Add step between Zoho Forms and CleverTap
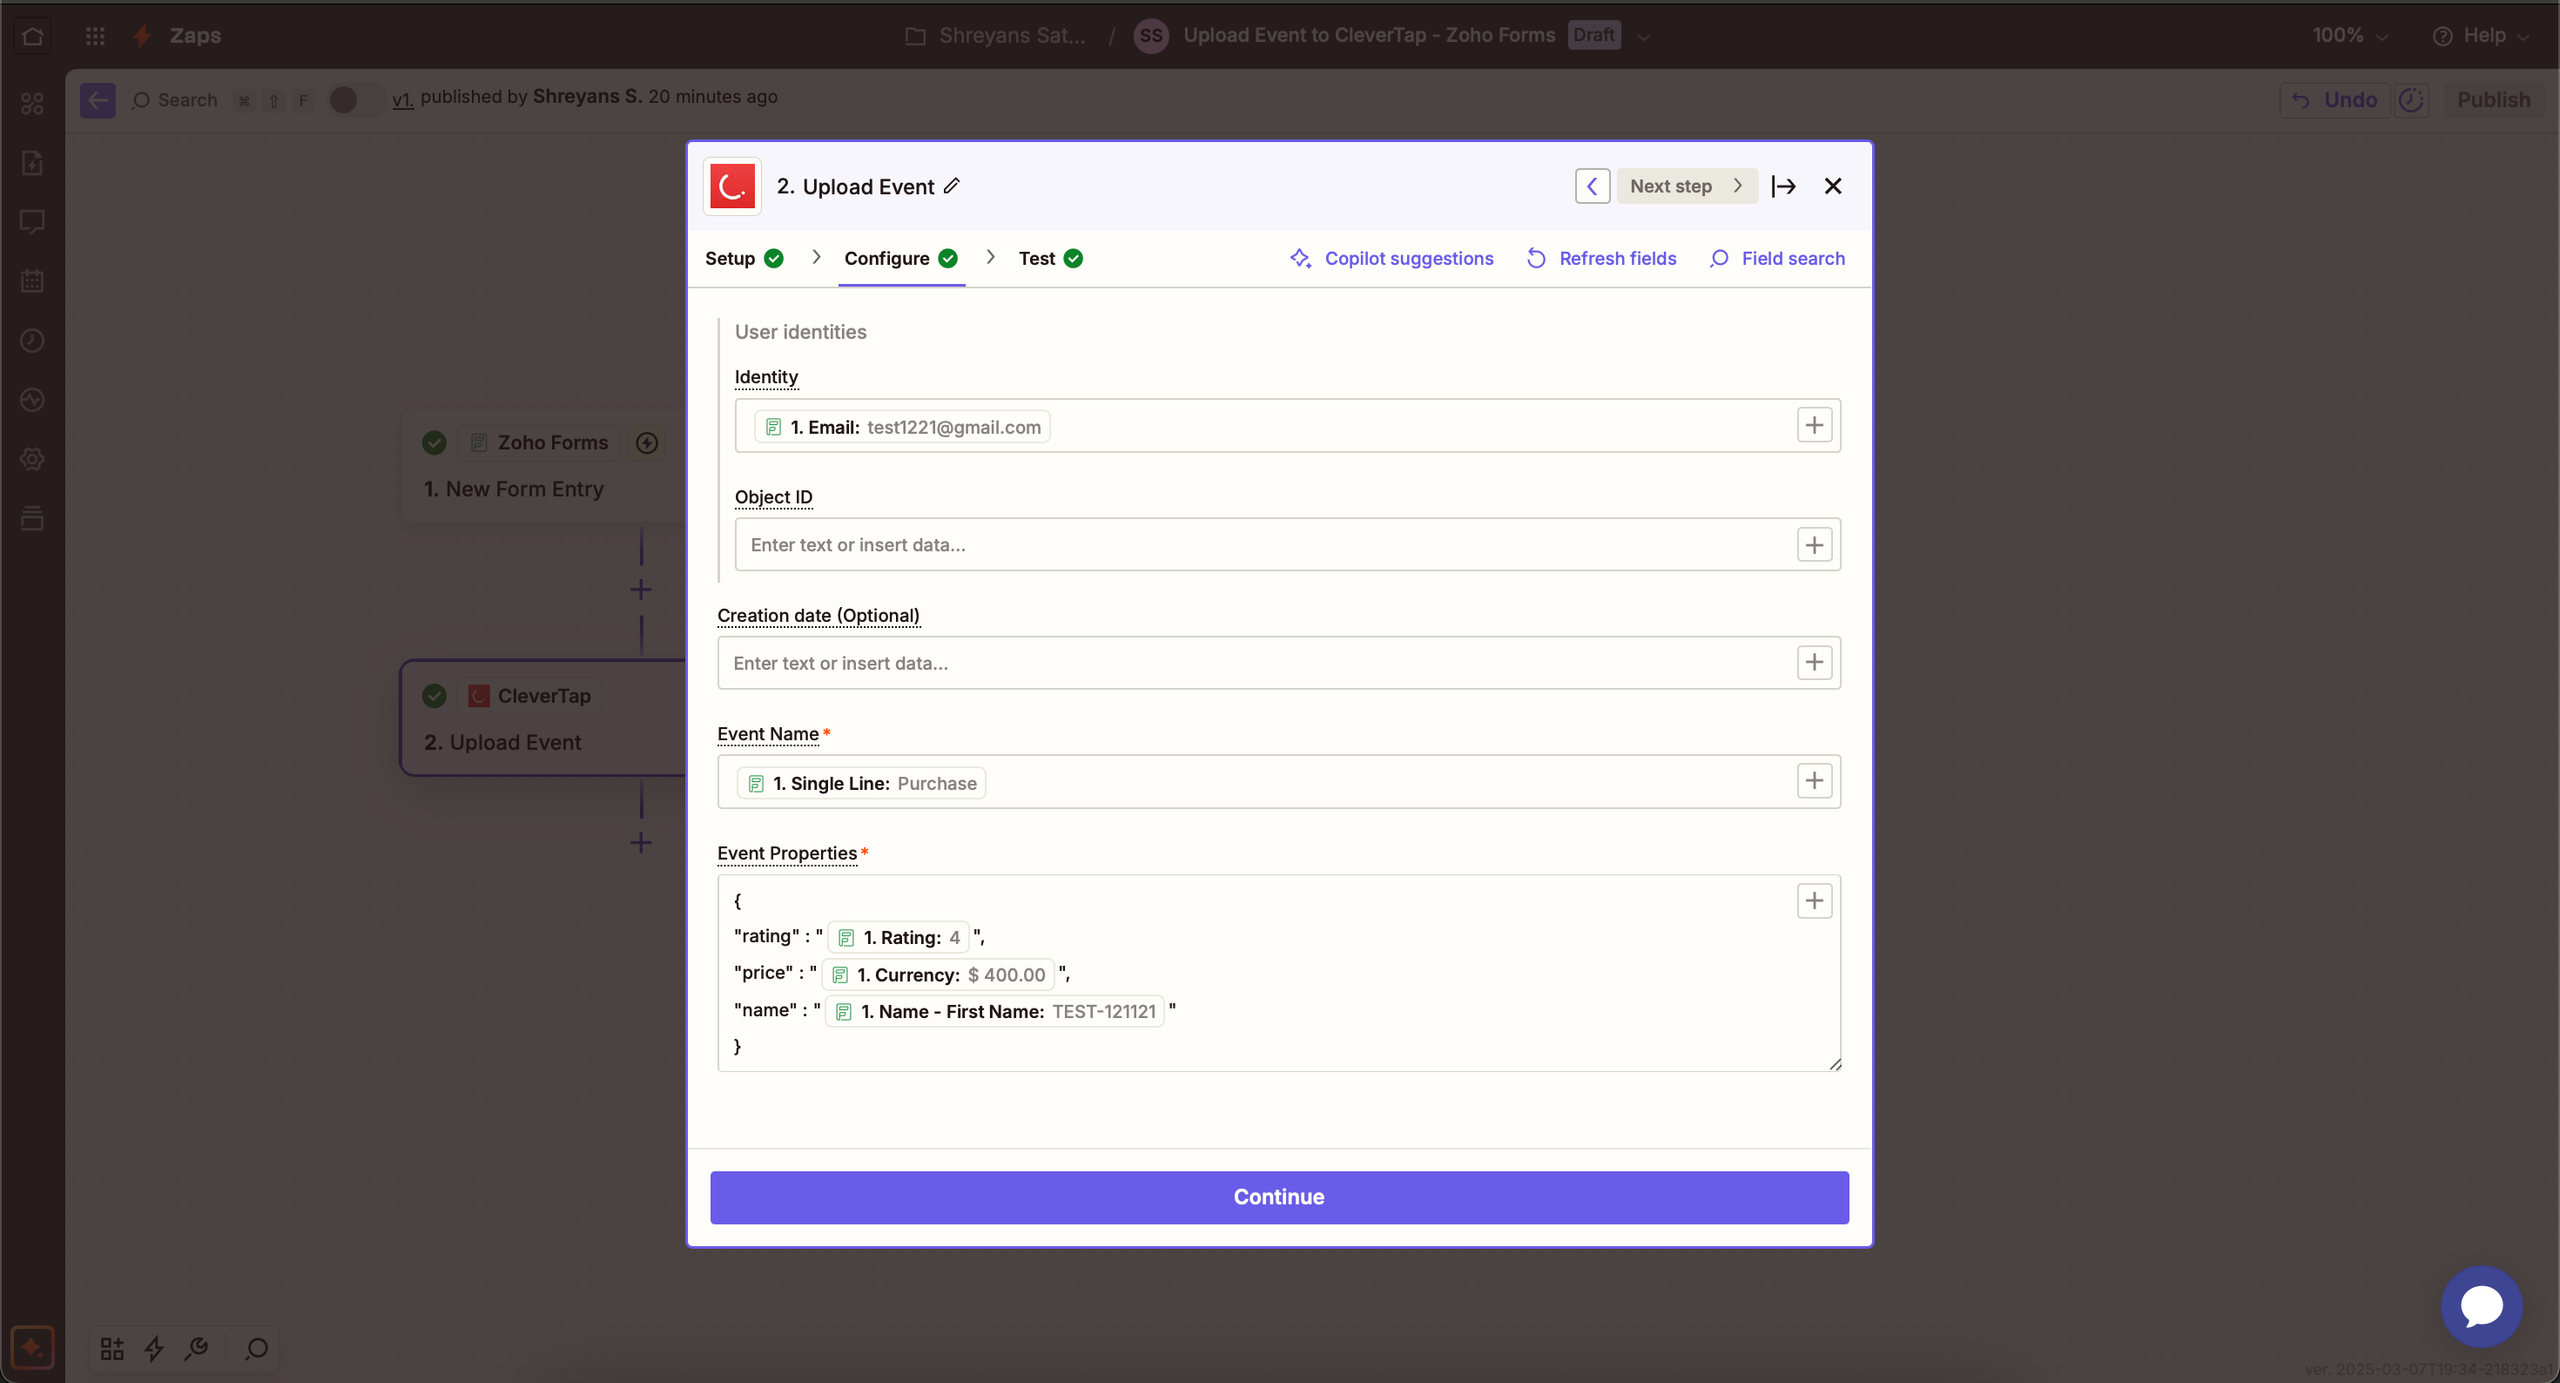Screen dimensions: 2560x1383 (641, 590)
